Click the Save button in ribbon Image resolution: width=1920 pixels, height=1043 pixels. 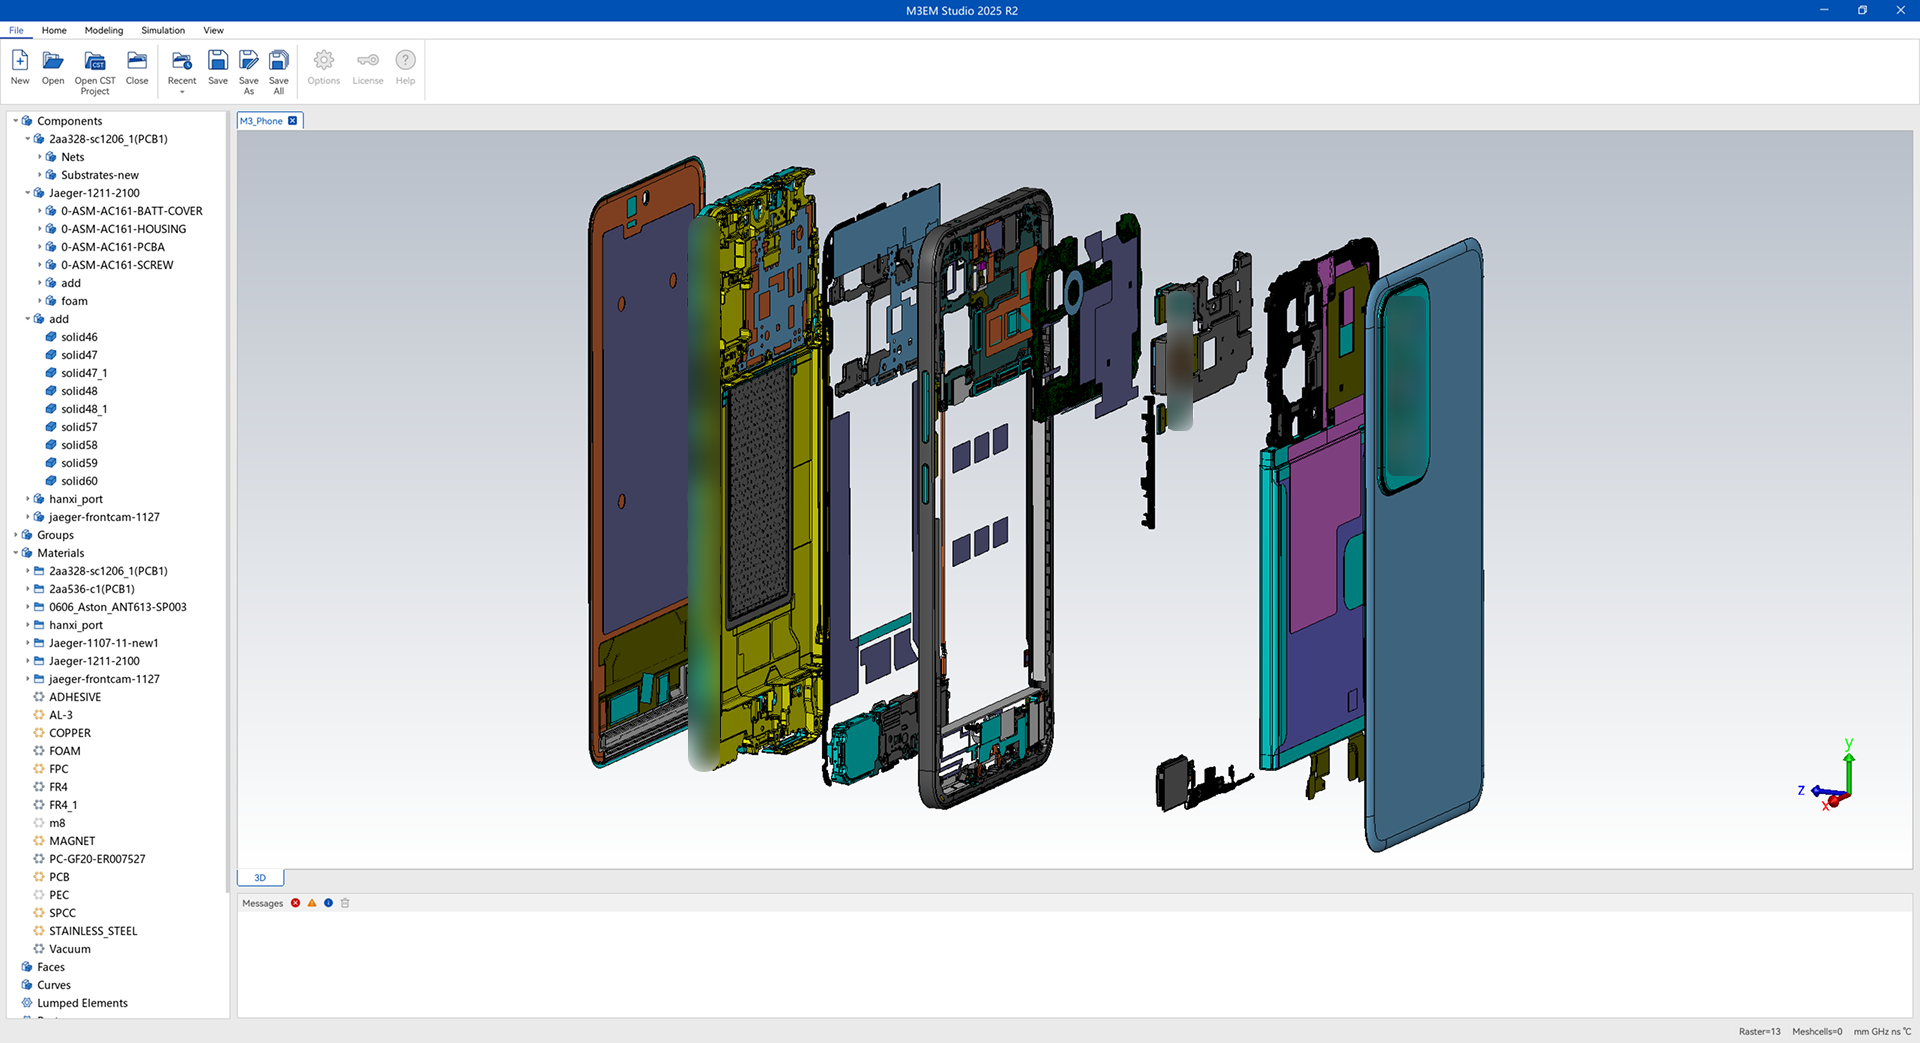218,62
